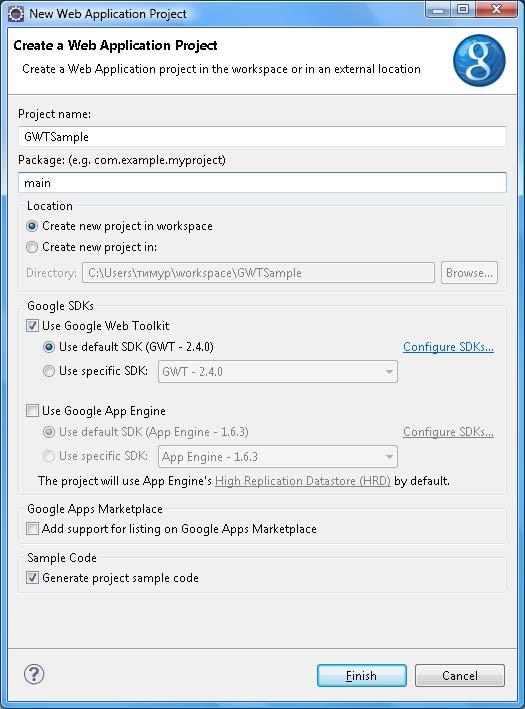Choose 'Create new project in workspace' radio
The height and width of the screenshot is (709, 525).
point(32,226)
